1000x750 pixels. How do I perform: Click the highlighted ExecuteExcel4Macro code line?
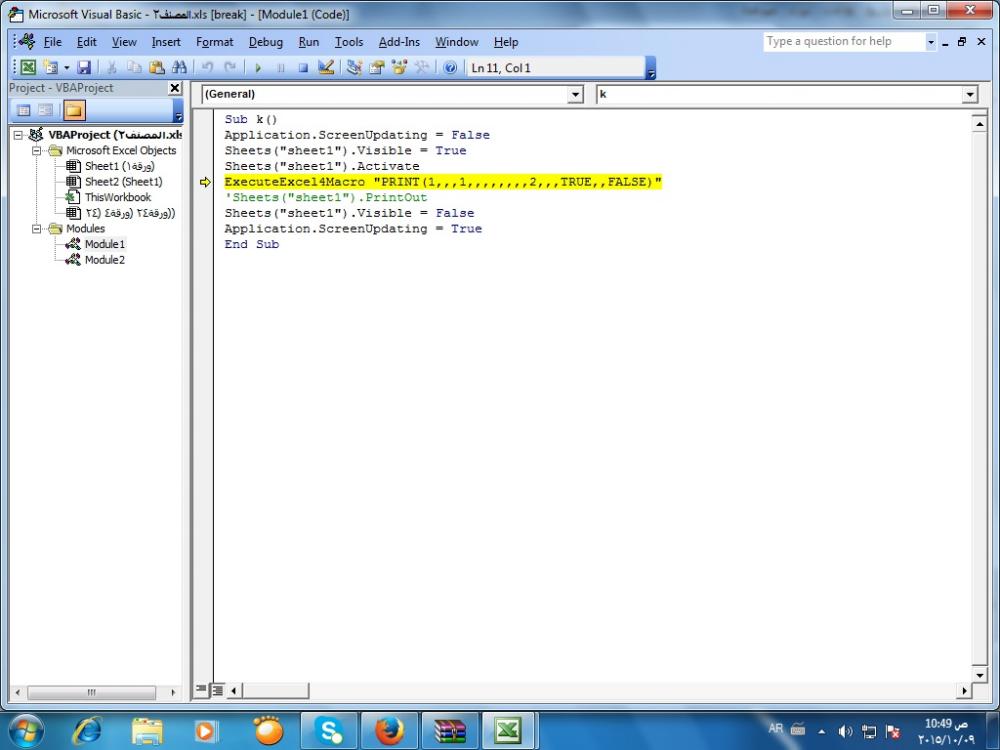[443, 182]
